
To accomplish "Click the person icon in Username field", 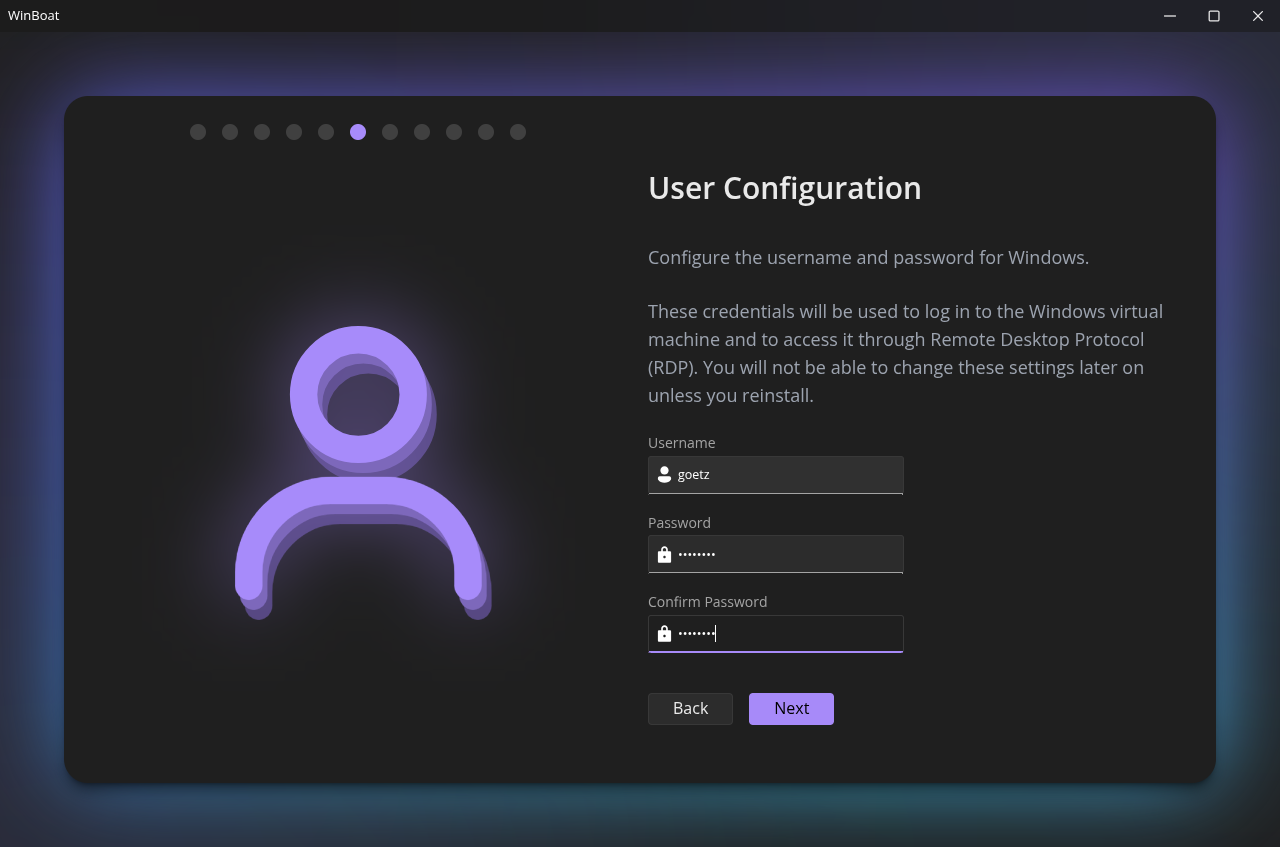I will tap(664, 475).
